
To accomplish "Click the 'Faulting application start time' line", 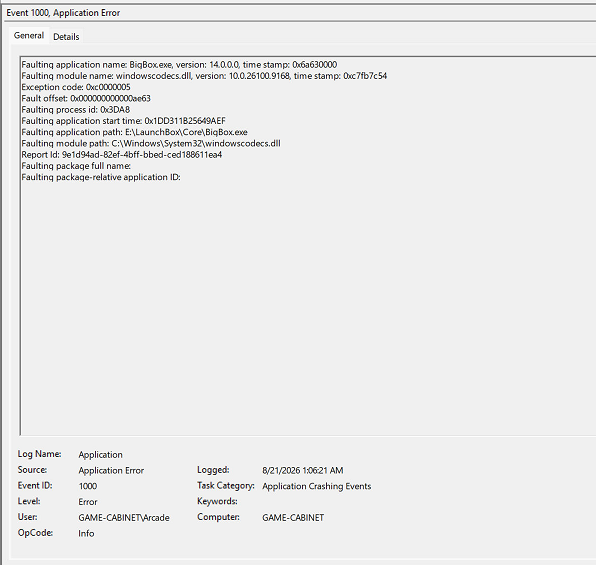I will 124,121.
